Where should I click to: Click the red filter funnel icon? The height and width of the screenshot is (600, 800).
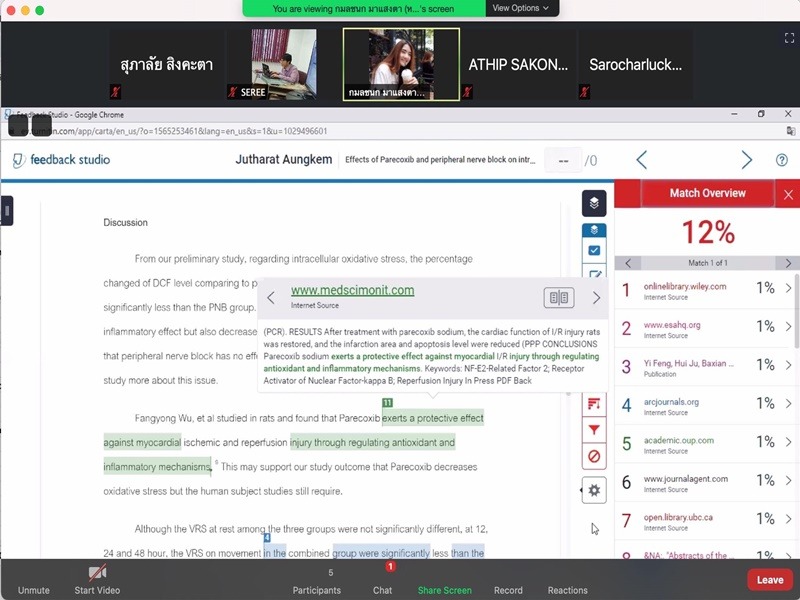pyautogui.click(x=594, y=430)
